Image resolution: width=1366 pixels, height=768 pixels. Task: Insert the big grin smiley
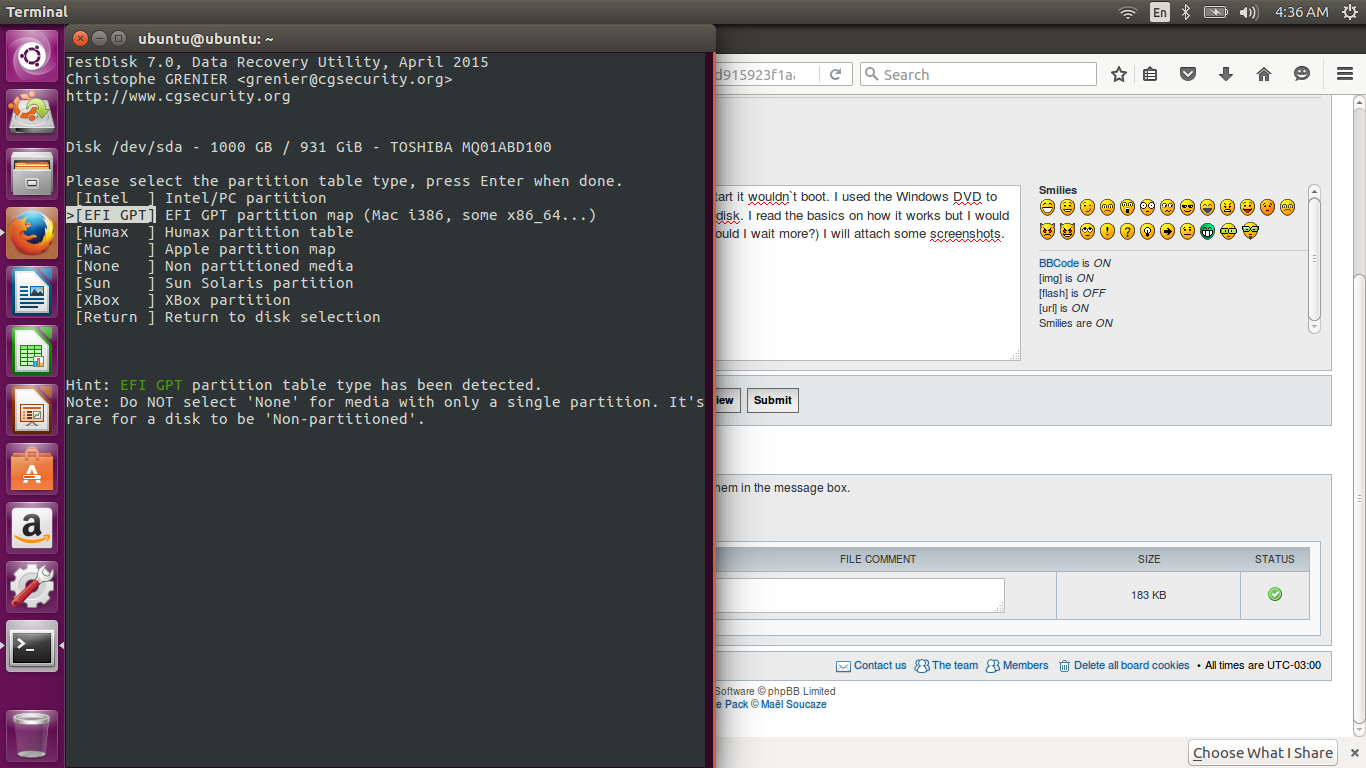click(1047, 207)
